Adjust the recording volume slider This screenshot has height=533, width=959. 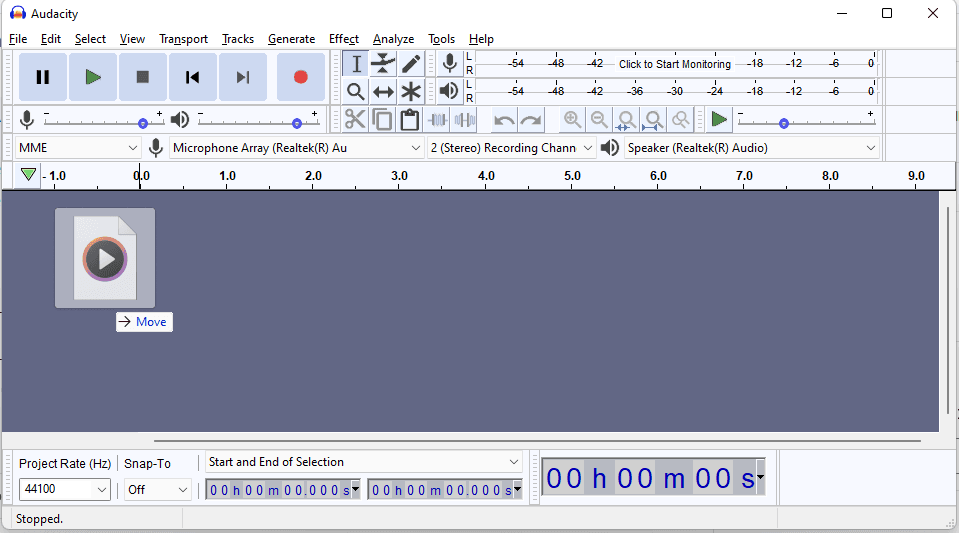click(x=143, y=123)
